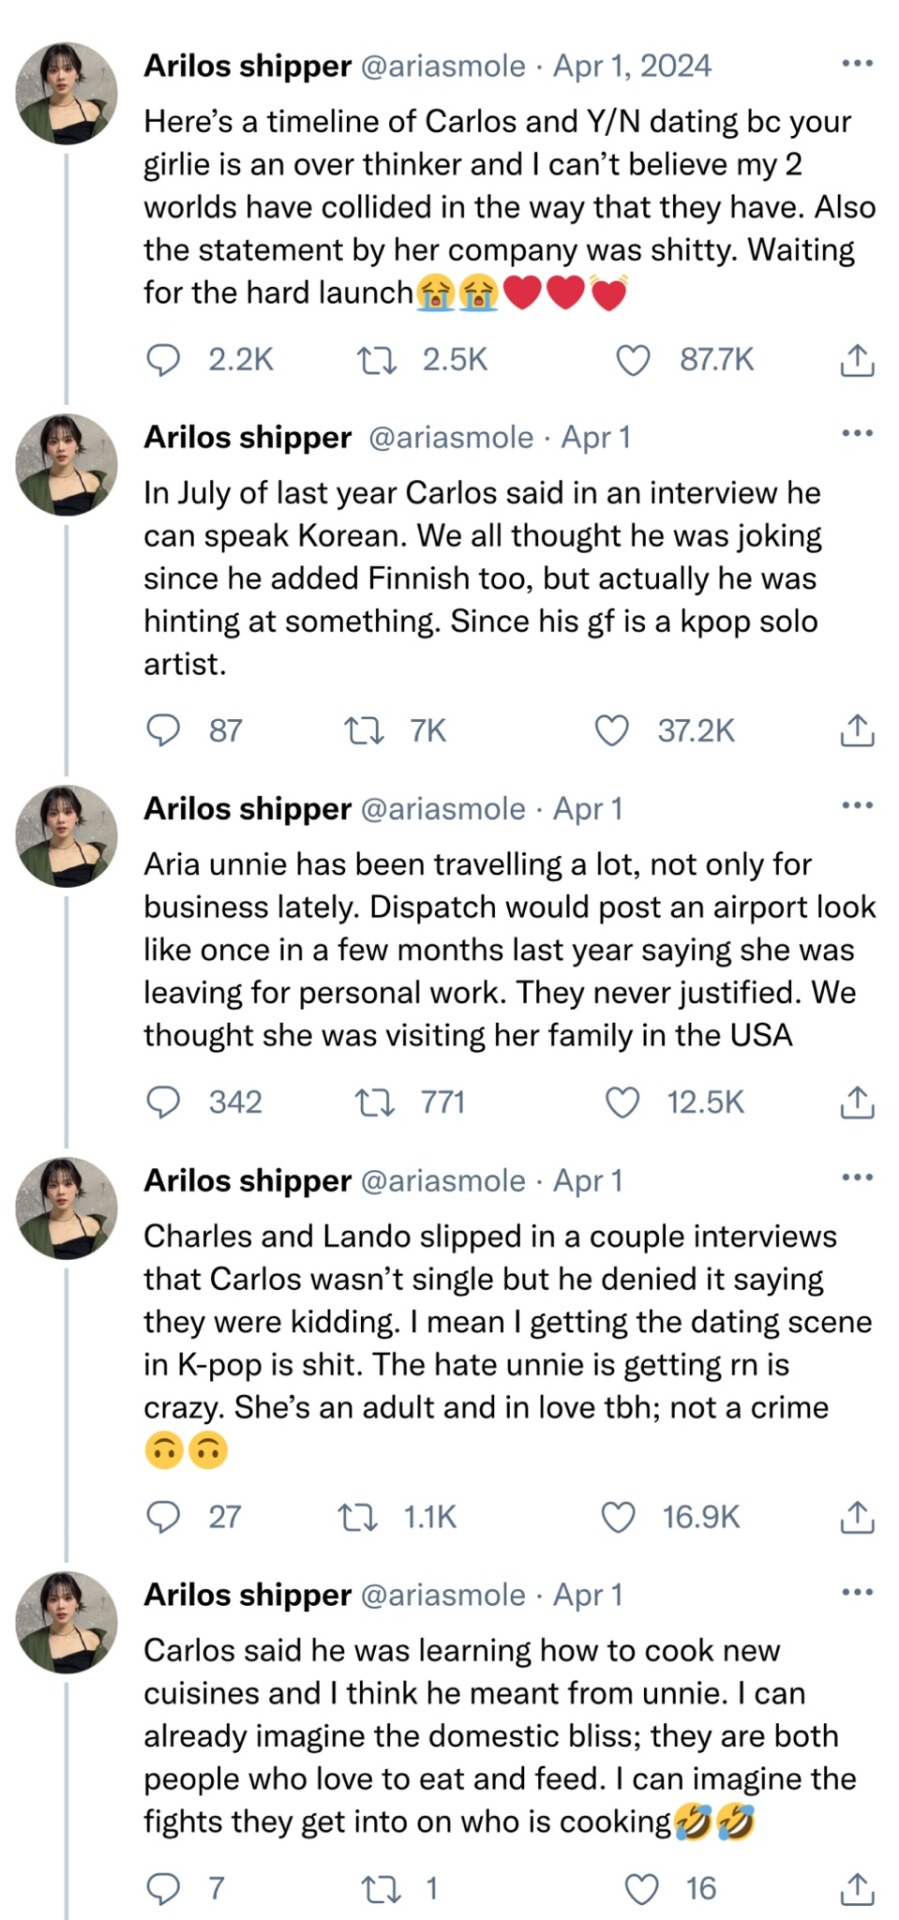Retweet the tweet with 7K retweets
Screen dimensions: 899x1920
(363, 731)
